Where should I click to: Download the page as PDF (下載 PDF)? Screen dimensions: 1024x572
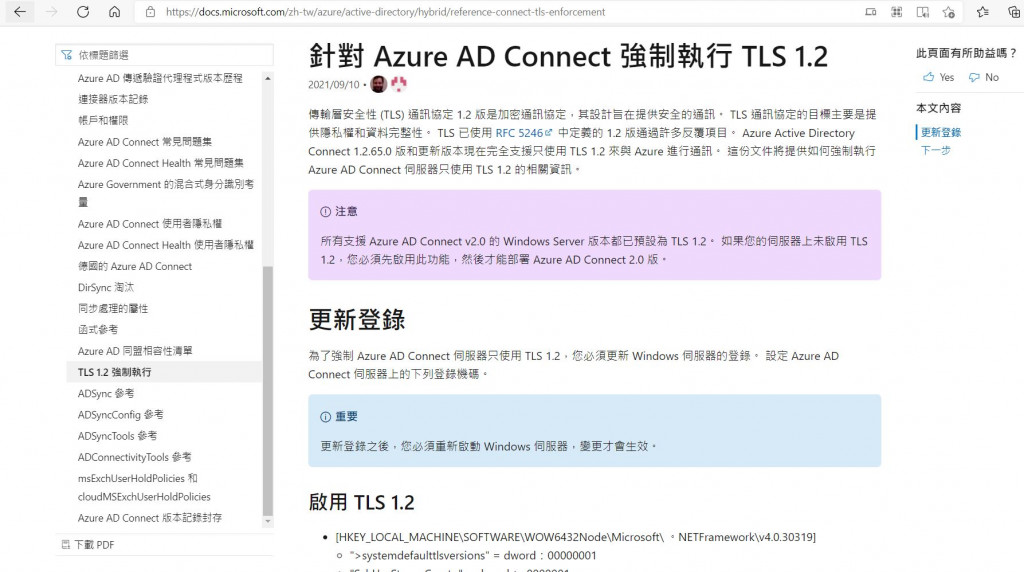point(88,545)
